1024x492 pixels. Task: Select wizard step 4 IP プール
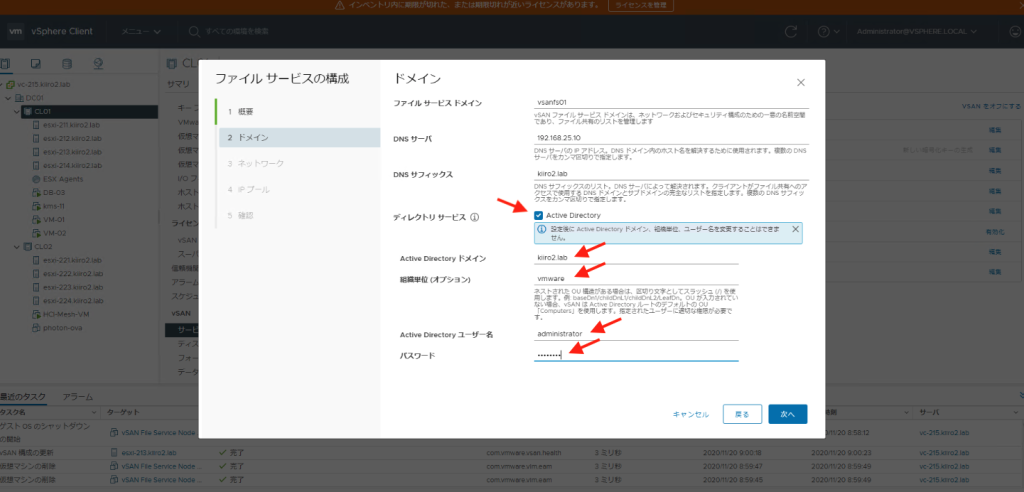click(298, 189)
